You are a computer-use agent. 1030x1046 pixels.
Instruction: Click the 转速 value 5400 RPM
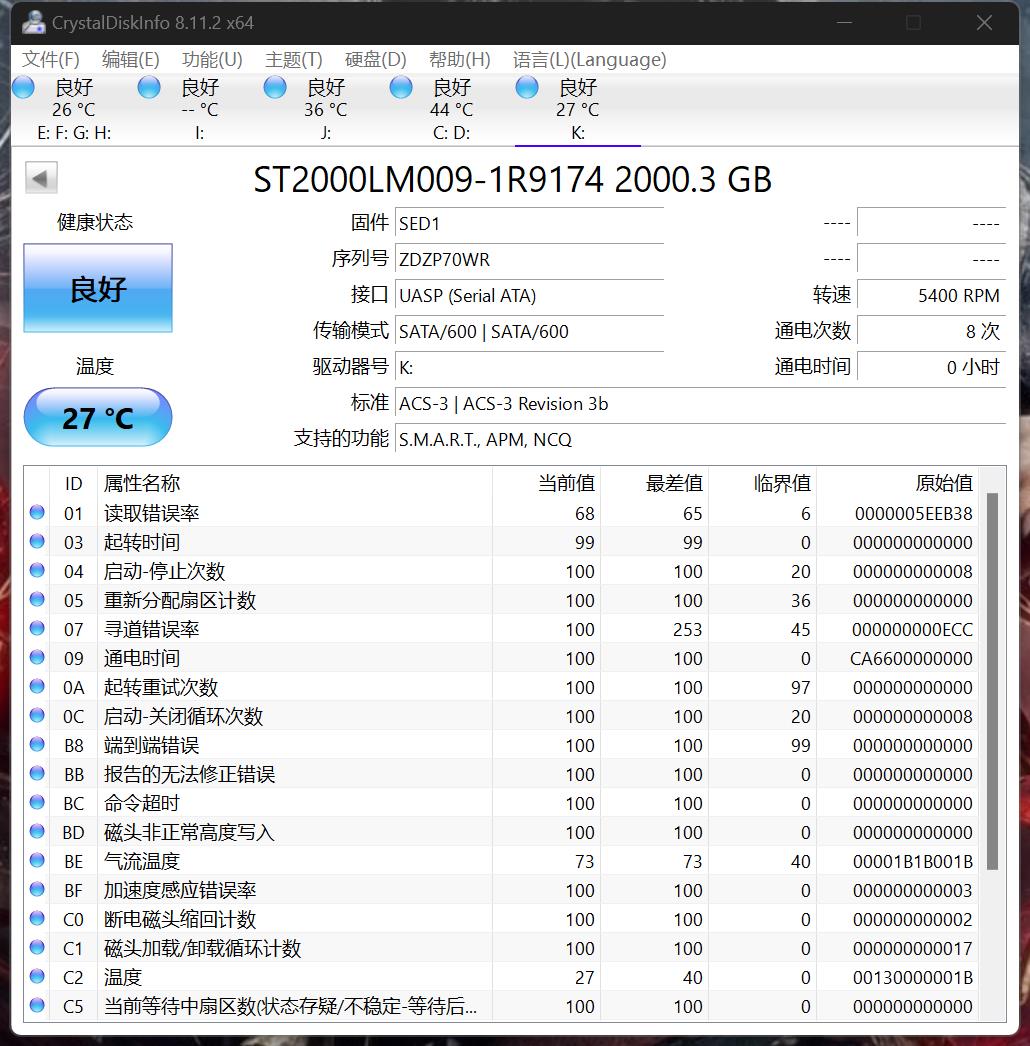pos(931,296)
